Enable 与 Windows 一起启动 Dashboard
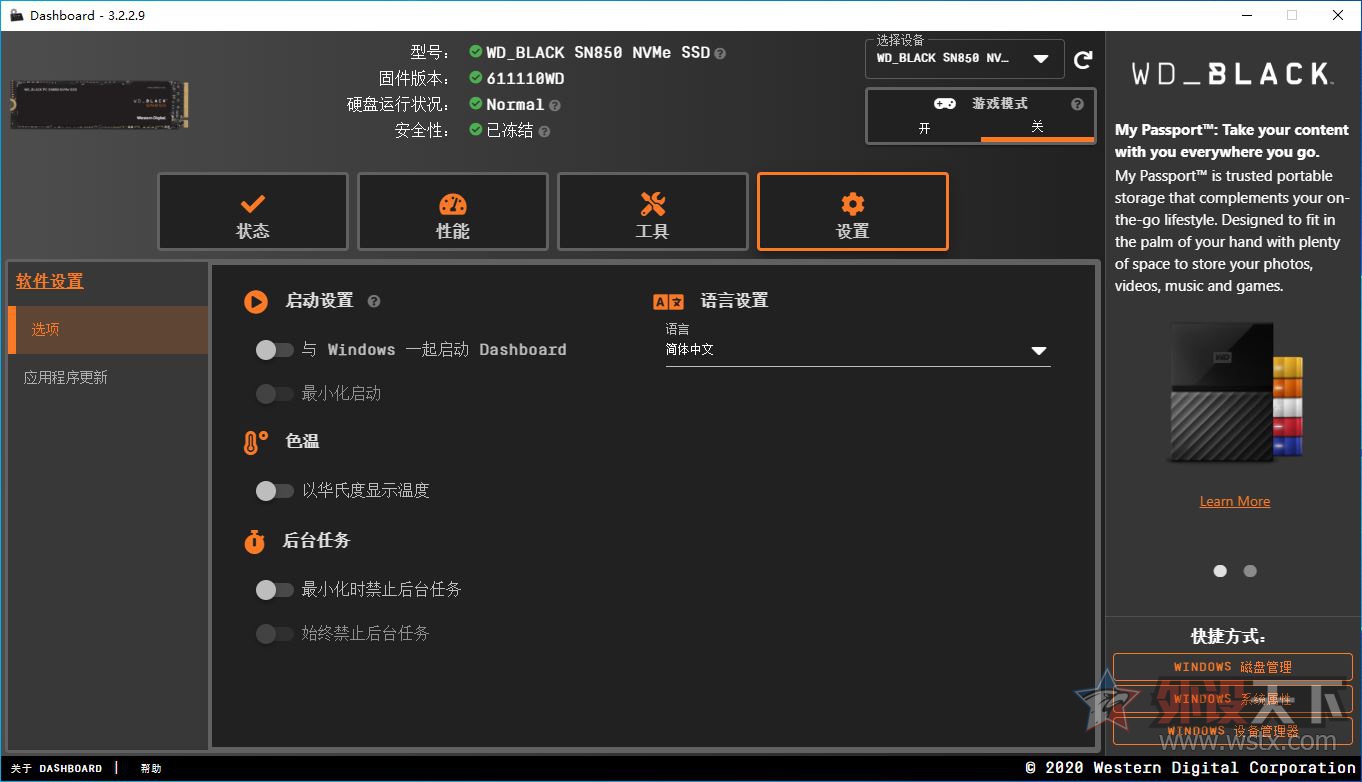This screenshot has width=1362, height=782. point(274,349)
